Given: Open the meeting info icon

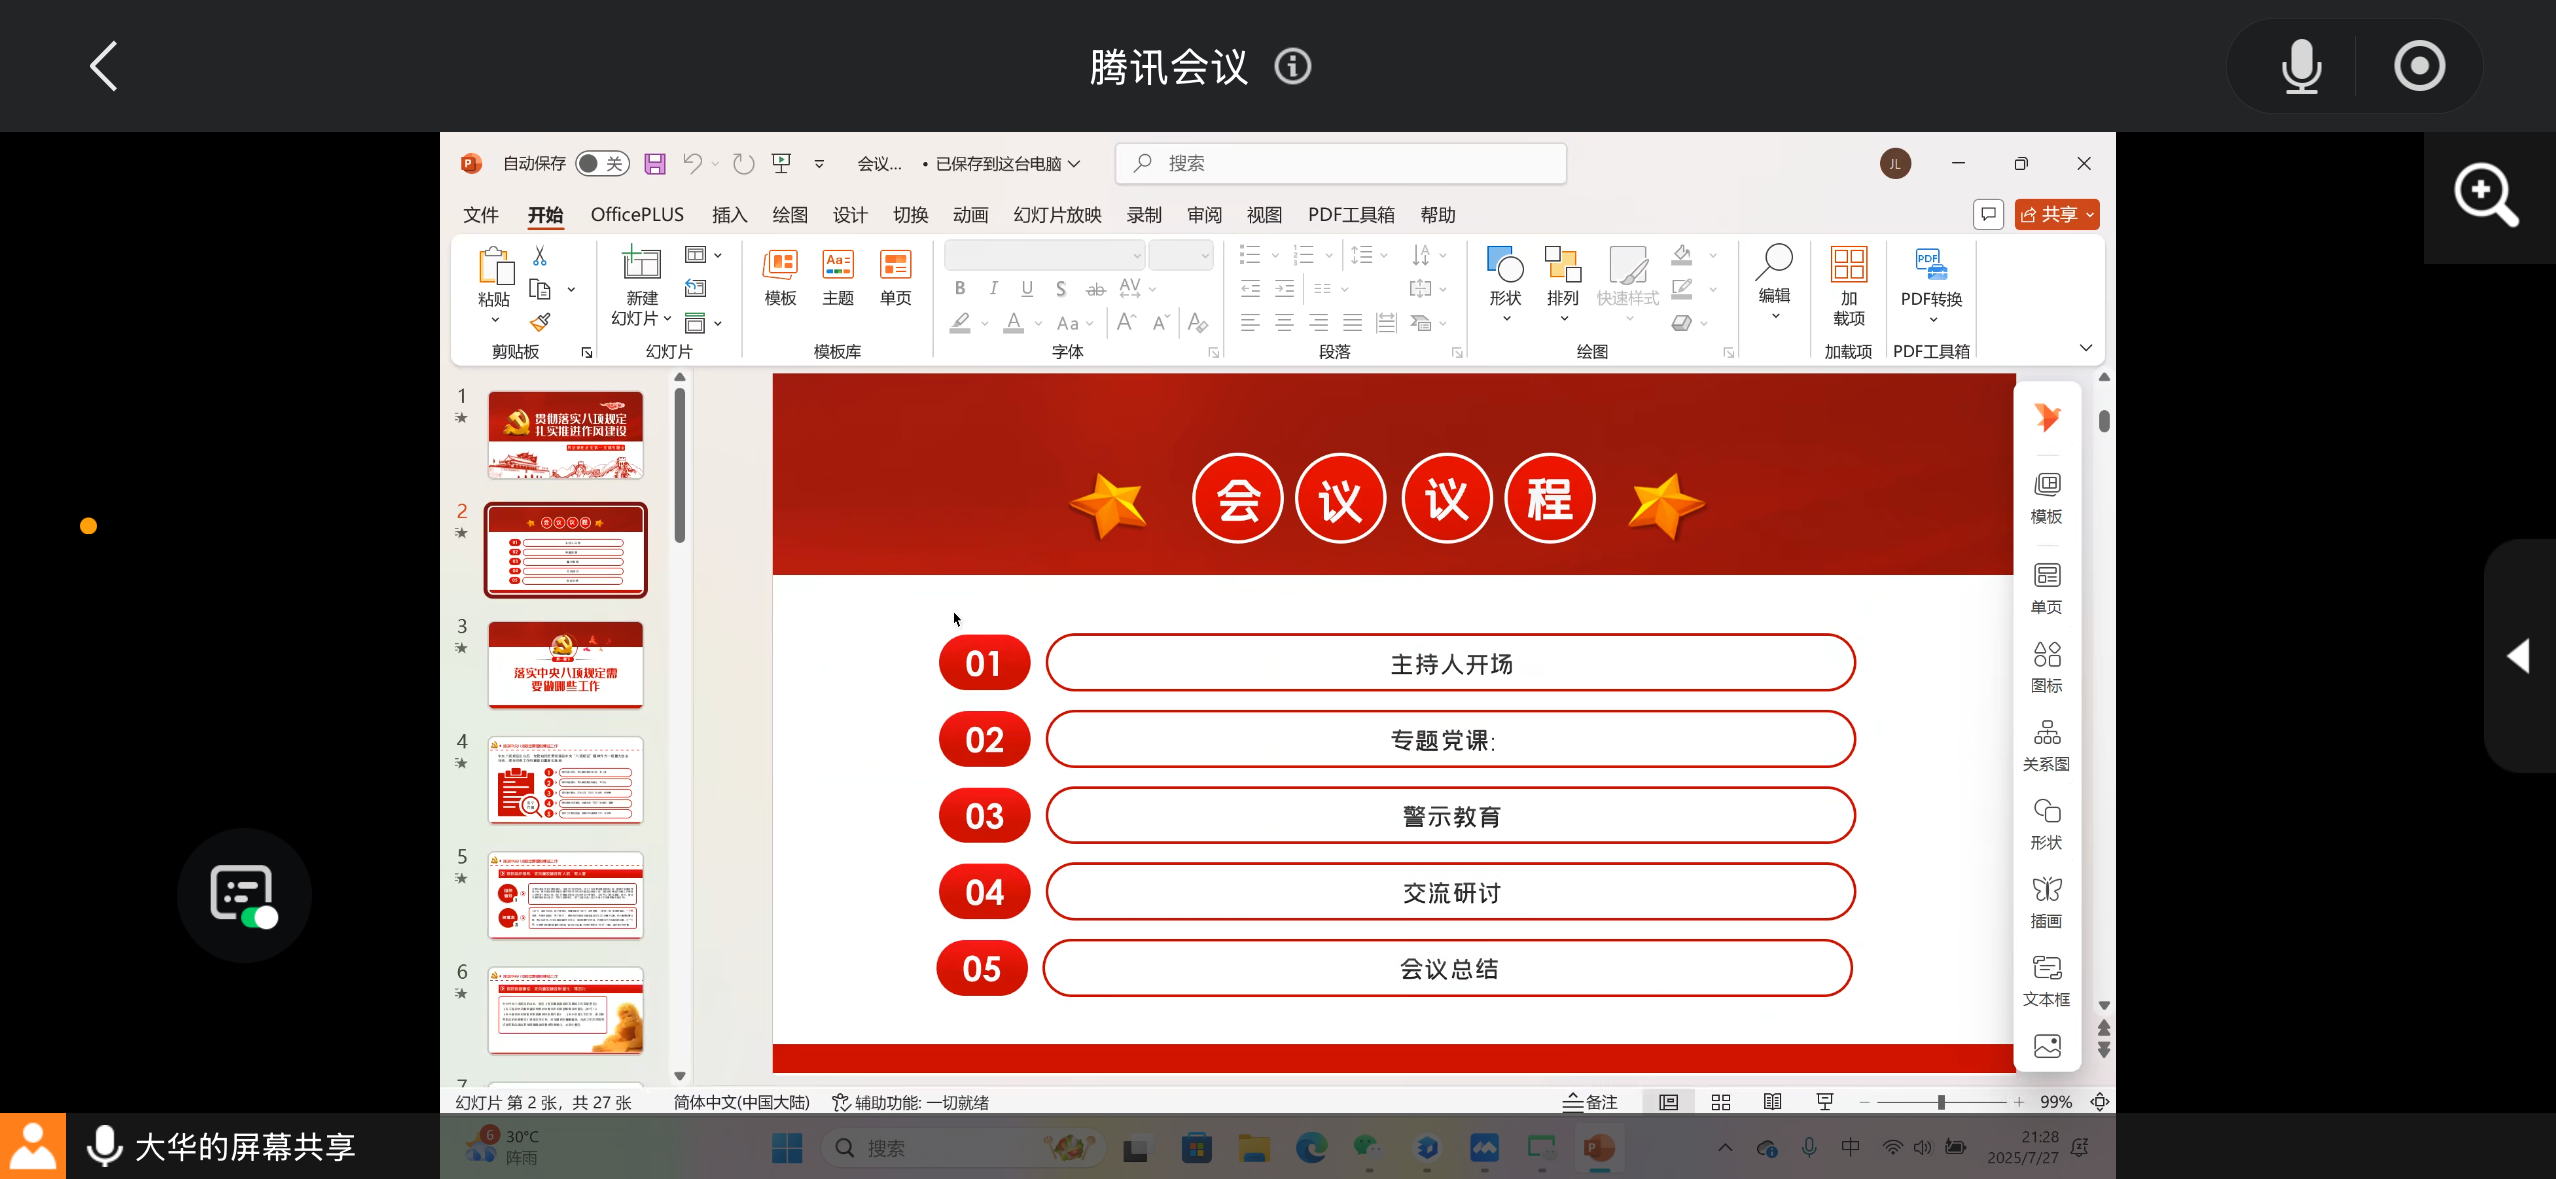Looking at the screenshot, I should coord(1292,67).
